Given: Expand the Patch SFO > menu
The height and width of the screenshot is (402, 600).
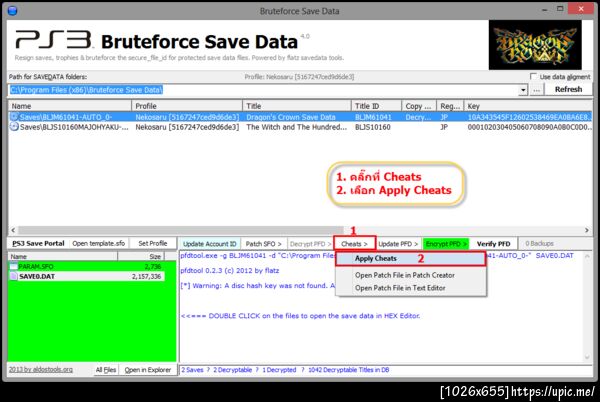Looking at the screenshot, I should [x=264, y=244].
